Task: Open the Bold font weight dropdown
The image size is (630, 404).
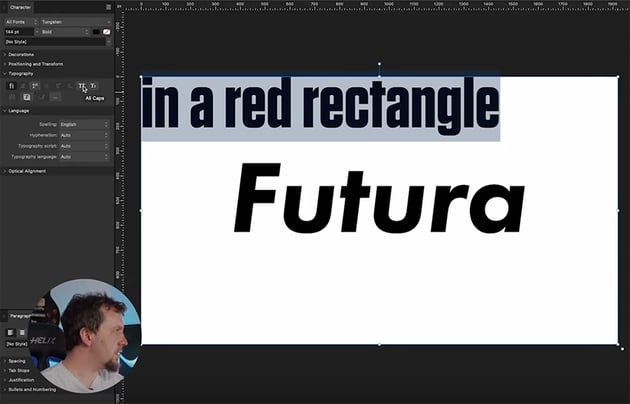Action: pyautogui.click(x=64, y=32)
